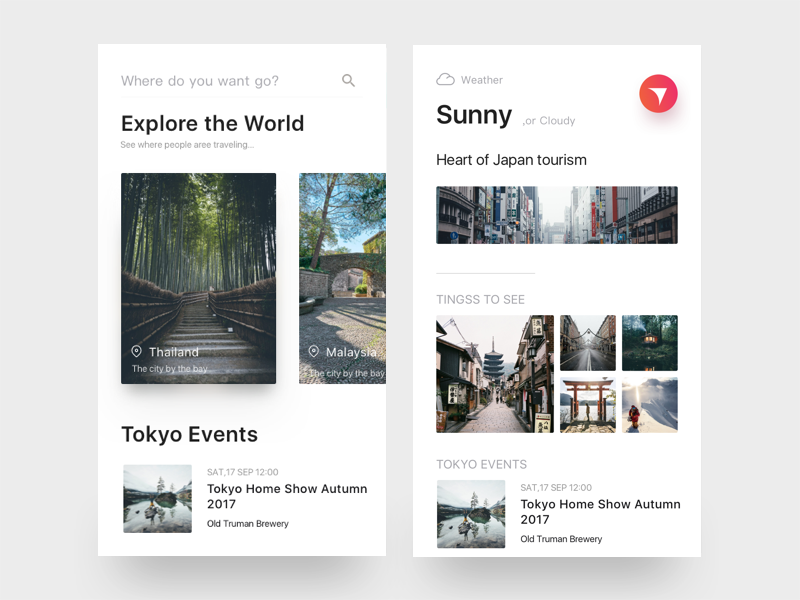
Task: Click the search magnifier icon
Action: (x=348, y=81)
